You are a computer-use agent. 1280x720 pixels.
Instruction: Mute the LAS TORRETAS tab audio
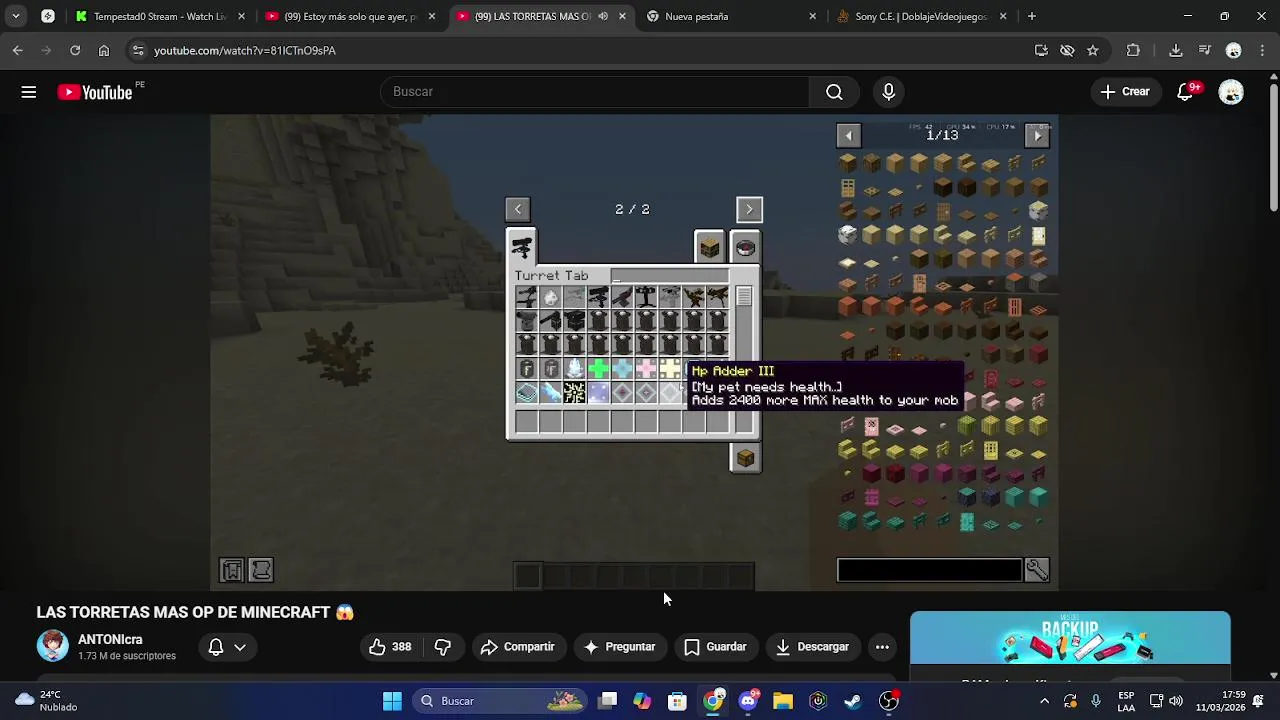(603, 16)
